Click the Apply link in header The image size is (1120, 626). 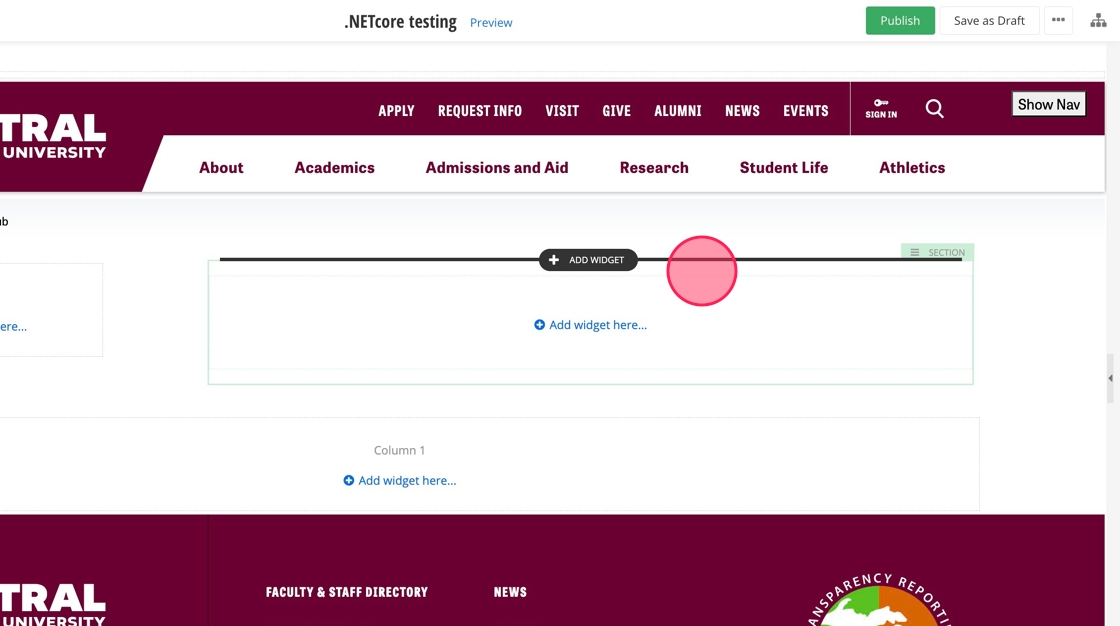pos(396,111)
